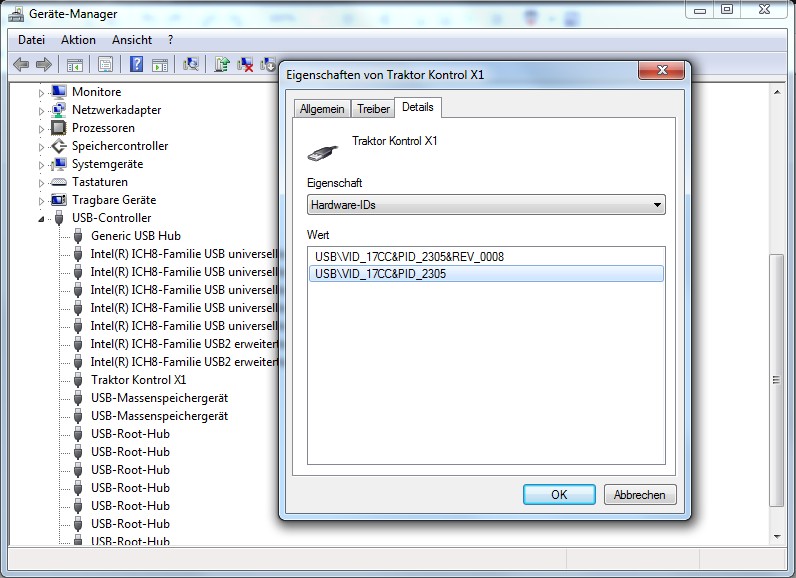Confirm the dialog with OK
Viewport: 796px width, 578px height.
[x=559, y=495]
